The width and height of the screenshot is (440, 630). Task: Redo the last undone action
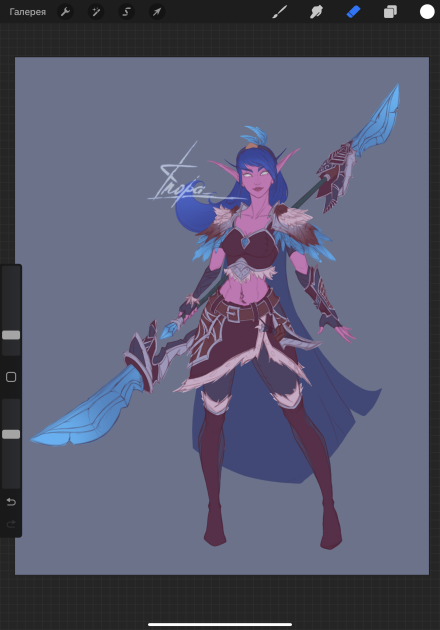[x=11, y=524]
